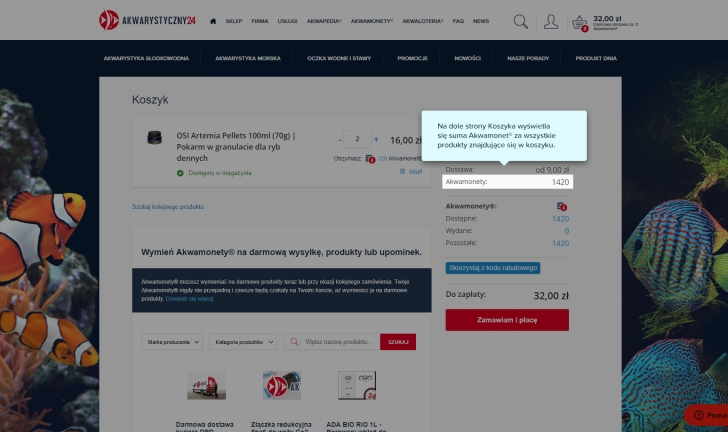Expand the Kategoria produktów dropdown
Image resolution: width=728 pixels, height=432 pixels.
[243, 342]
